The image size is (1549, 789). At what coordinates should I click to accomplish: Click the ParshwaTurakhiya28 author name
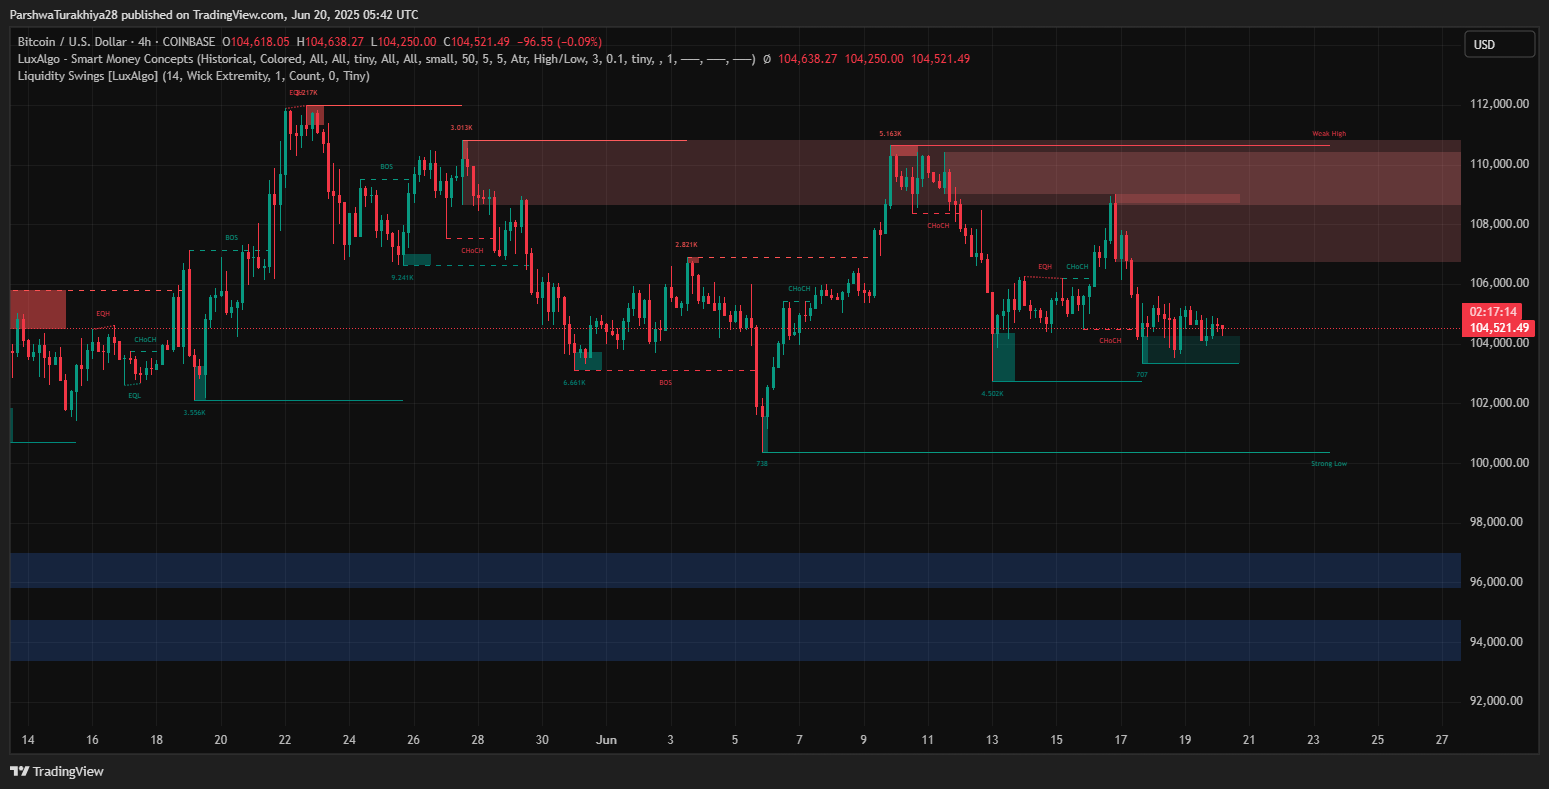(61, 14)
